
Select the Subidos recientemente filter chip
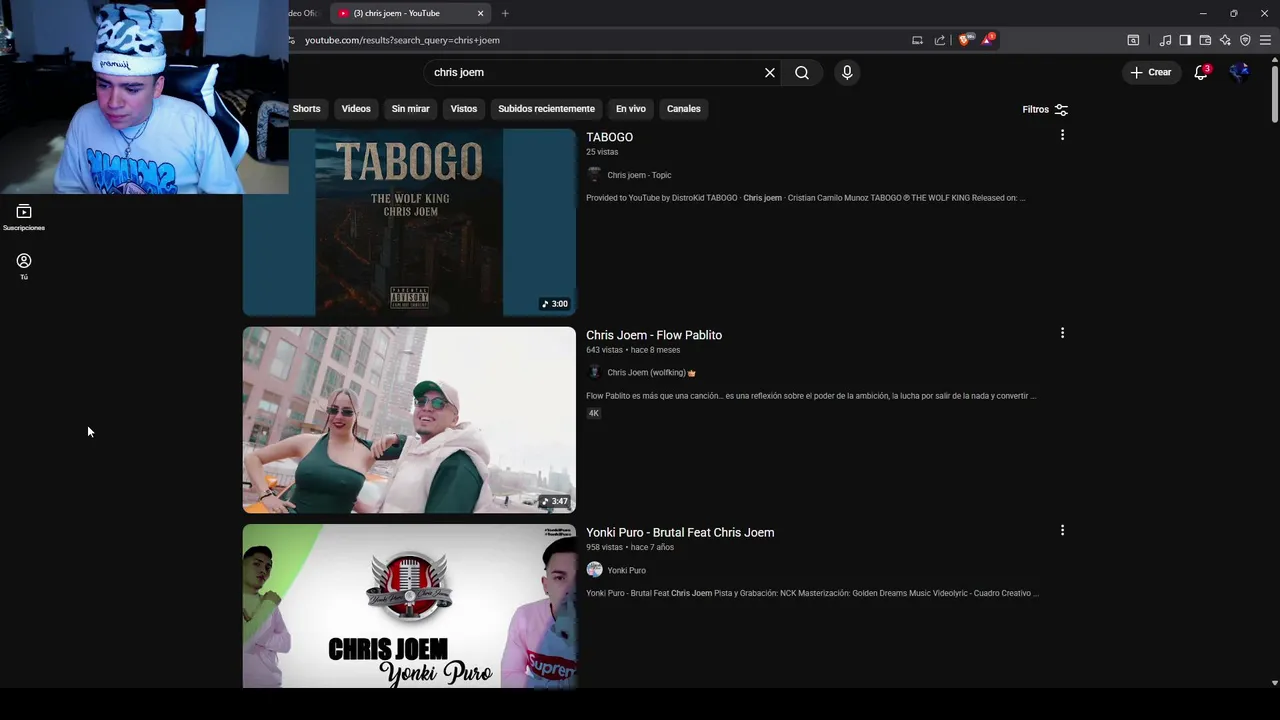coord(546,108)
